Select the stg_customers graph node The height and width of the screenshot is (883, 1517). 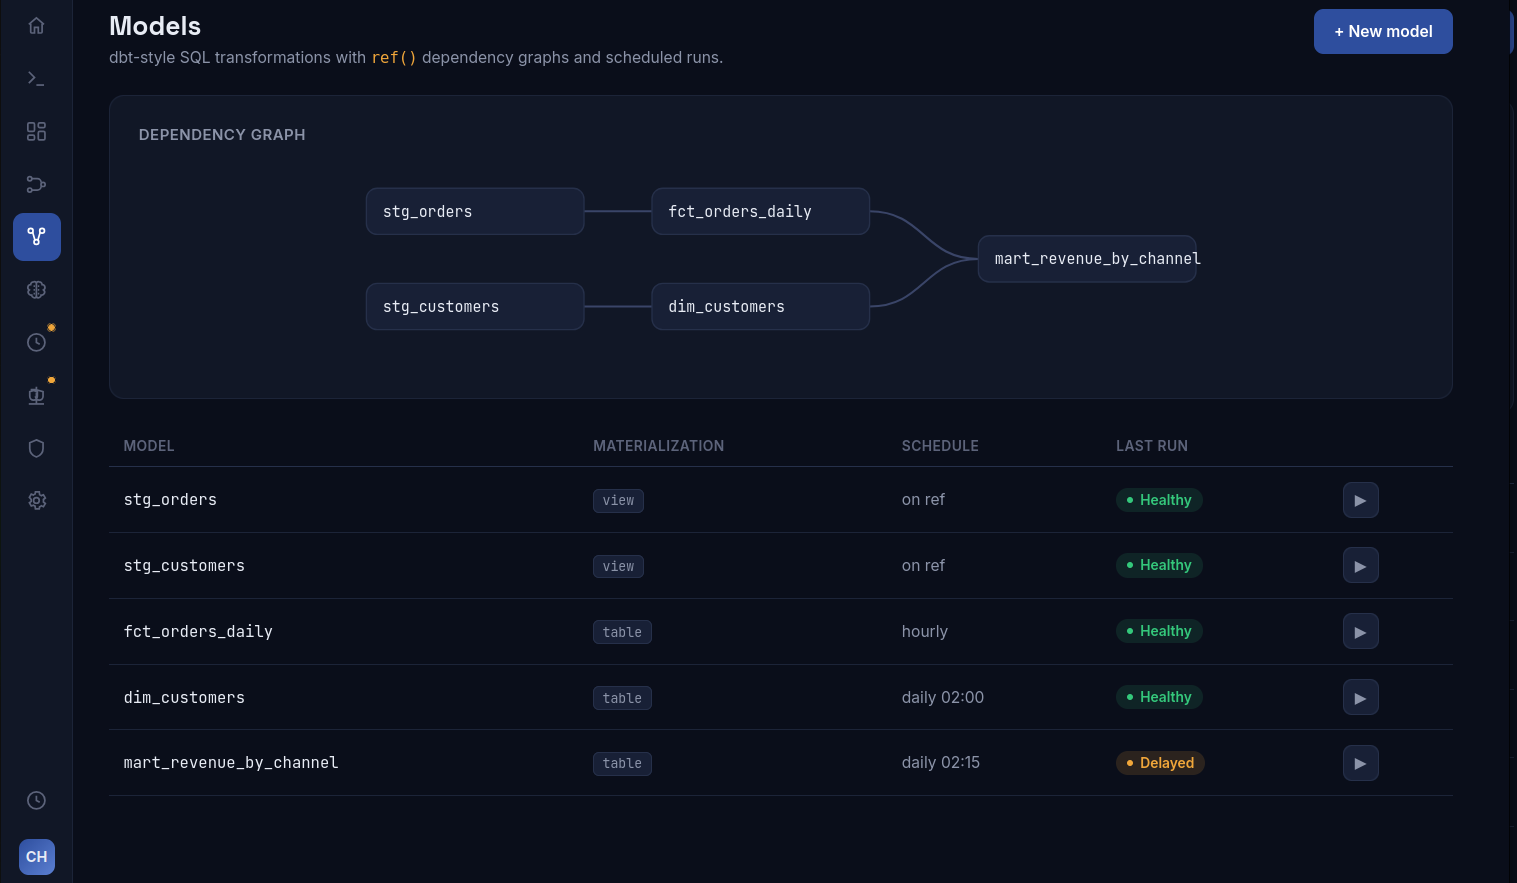click(475, 306)
